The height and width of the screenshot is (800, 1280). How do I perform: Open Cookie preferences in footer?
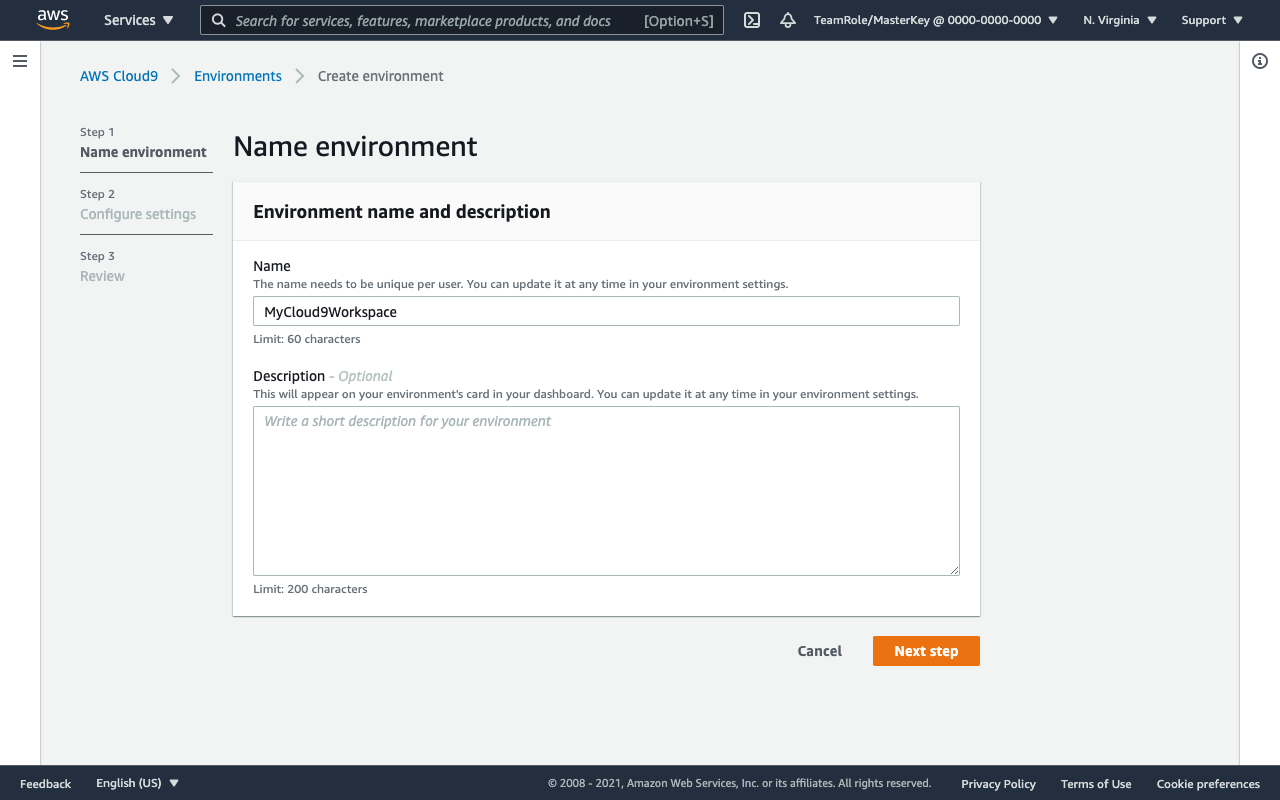click(1208, 784)
